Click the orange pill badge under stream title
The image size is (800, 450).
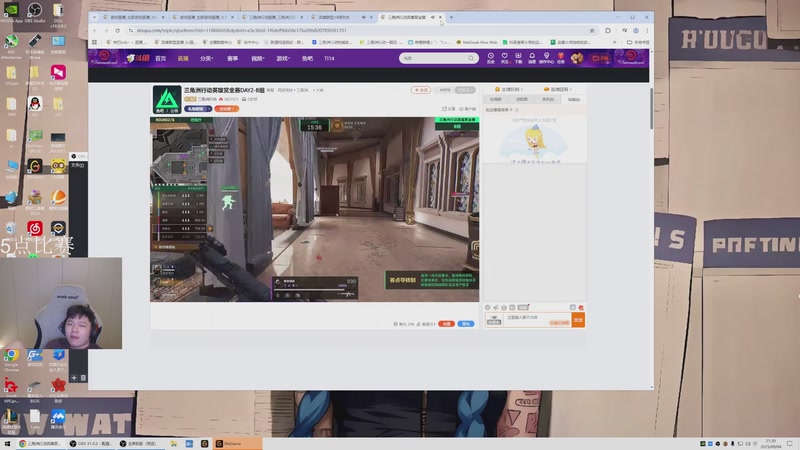click(x=226, y=109)
